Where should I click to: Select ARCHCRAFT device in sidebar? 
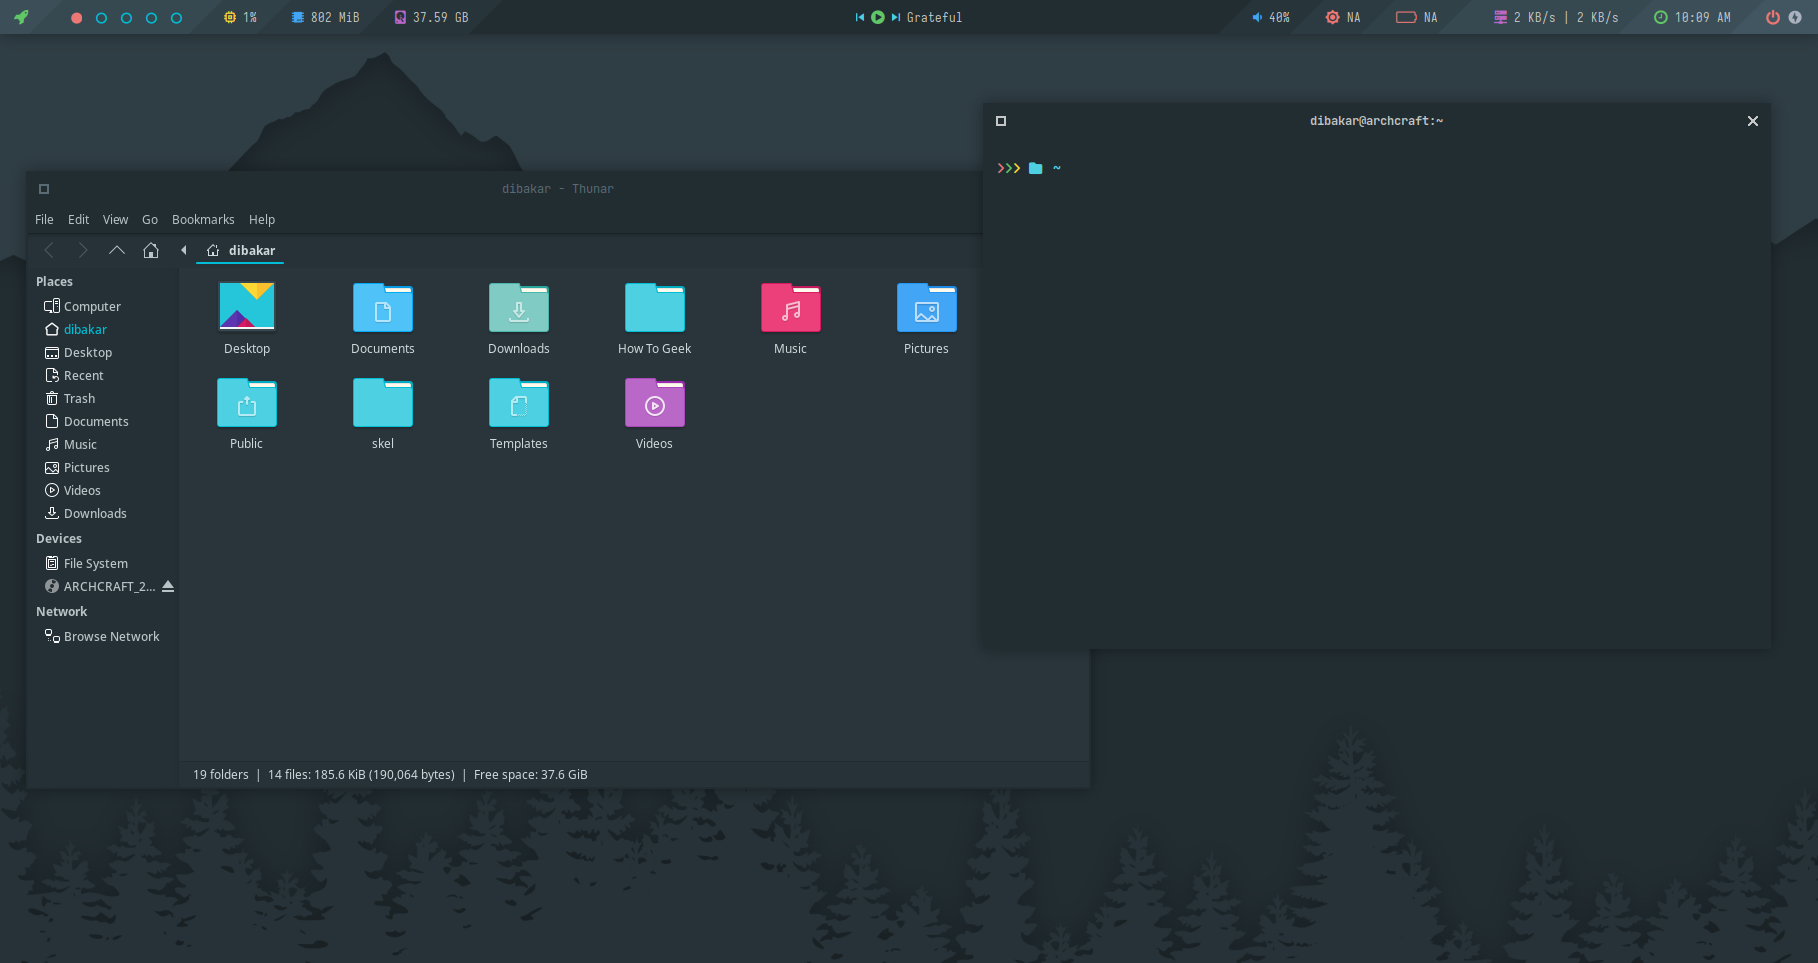(100, 586)
